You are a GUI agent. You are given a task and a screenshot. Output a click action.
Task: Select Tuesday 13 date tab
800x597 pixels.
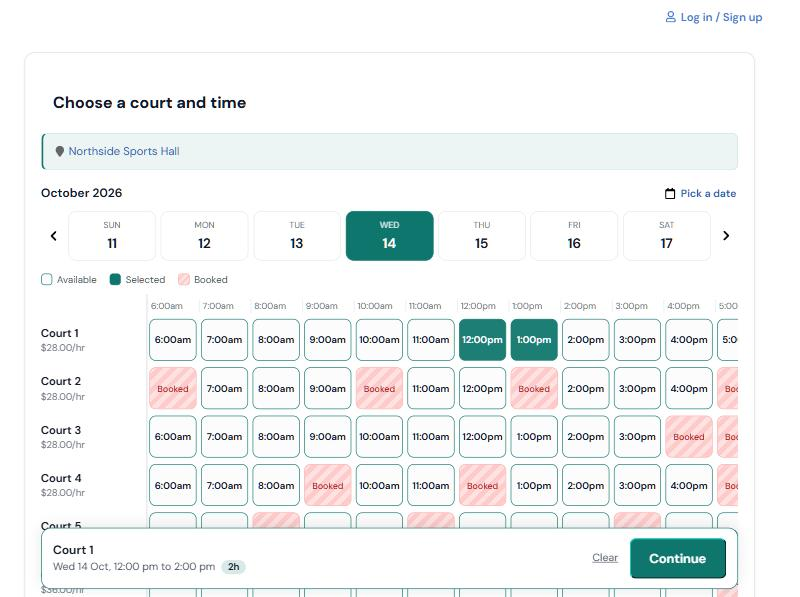click(x=297, y=236)
